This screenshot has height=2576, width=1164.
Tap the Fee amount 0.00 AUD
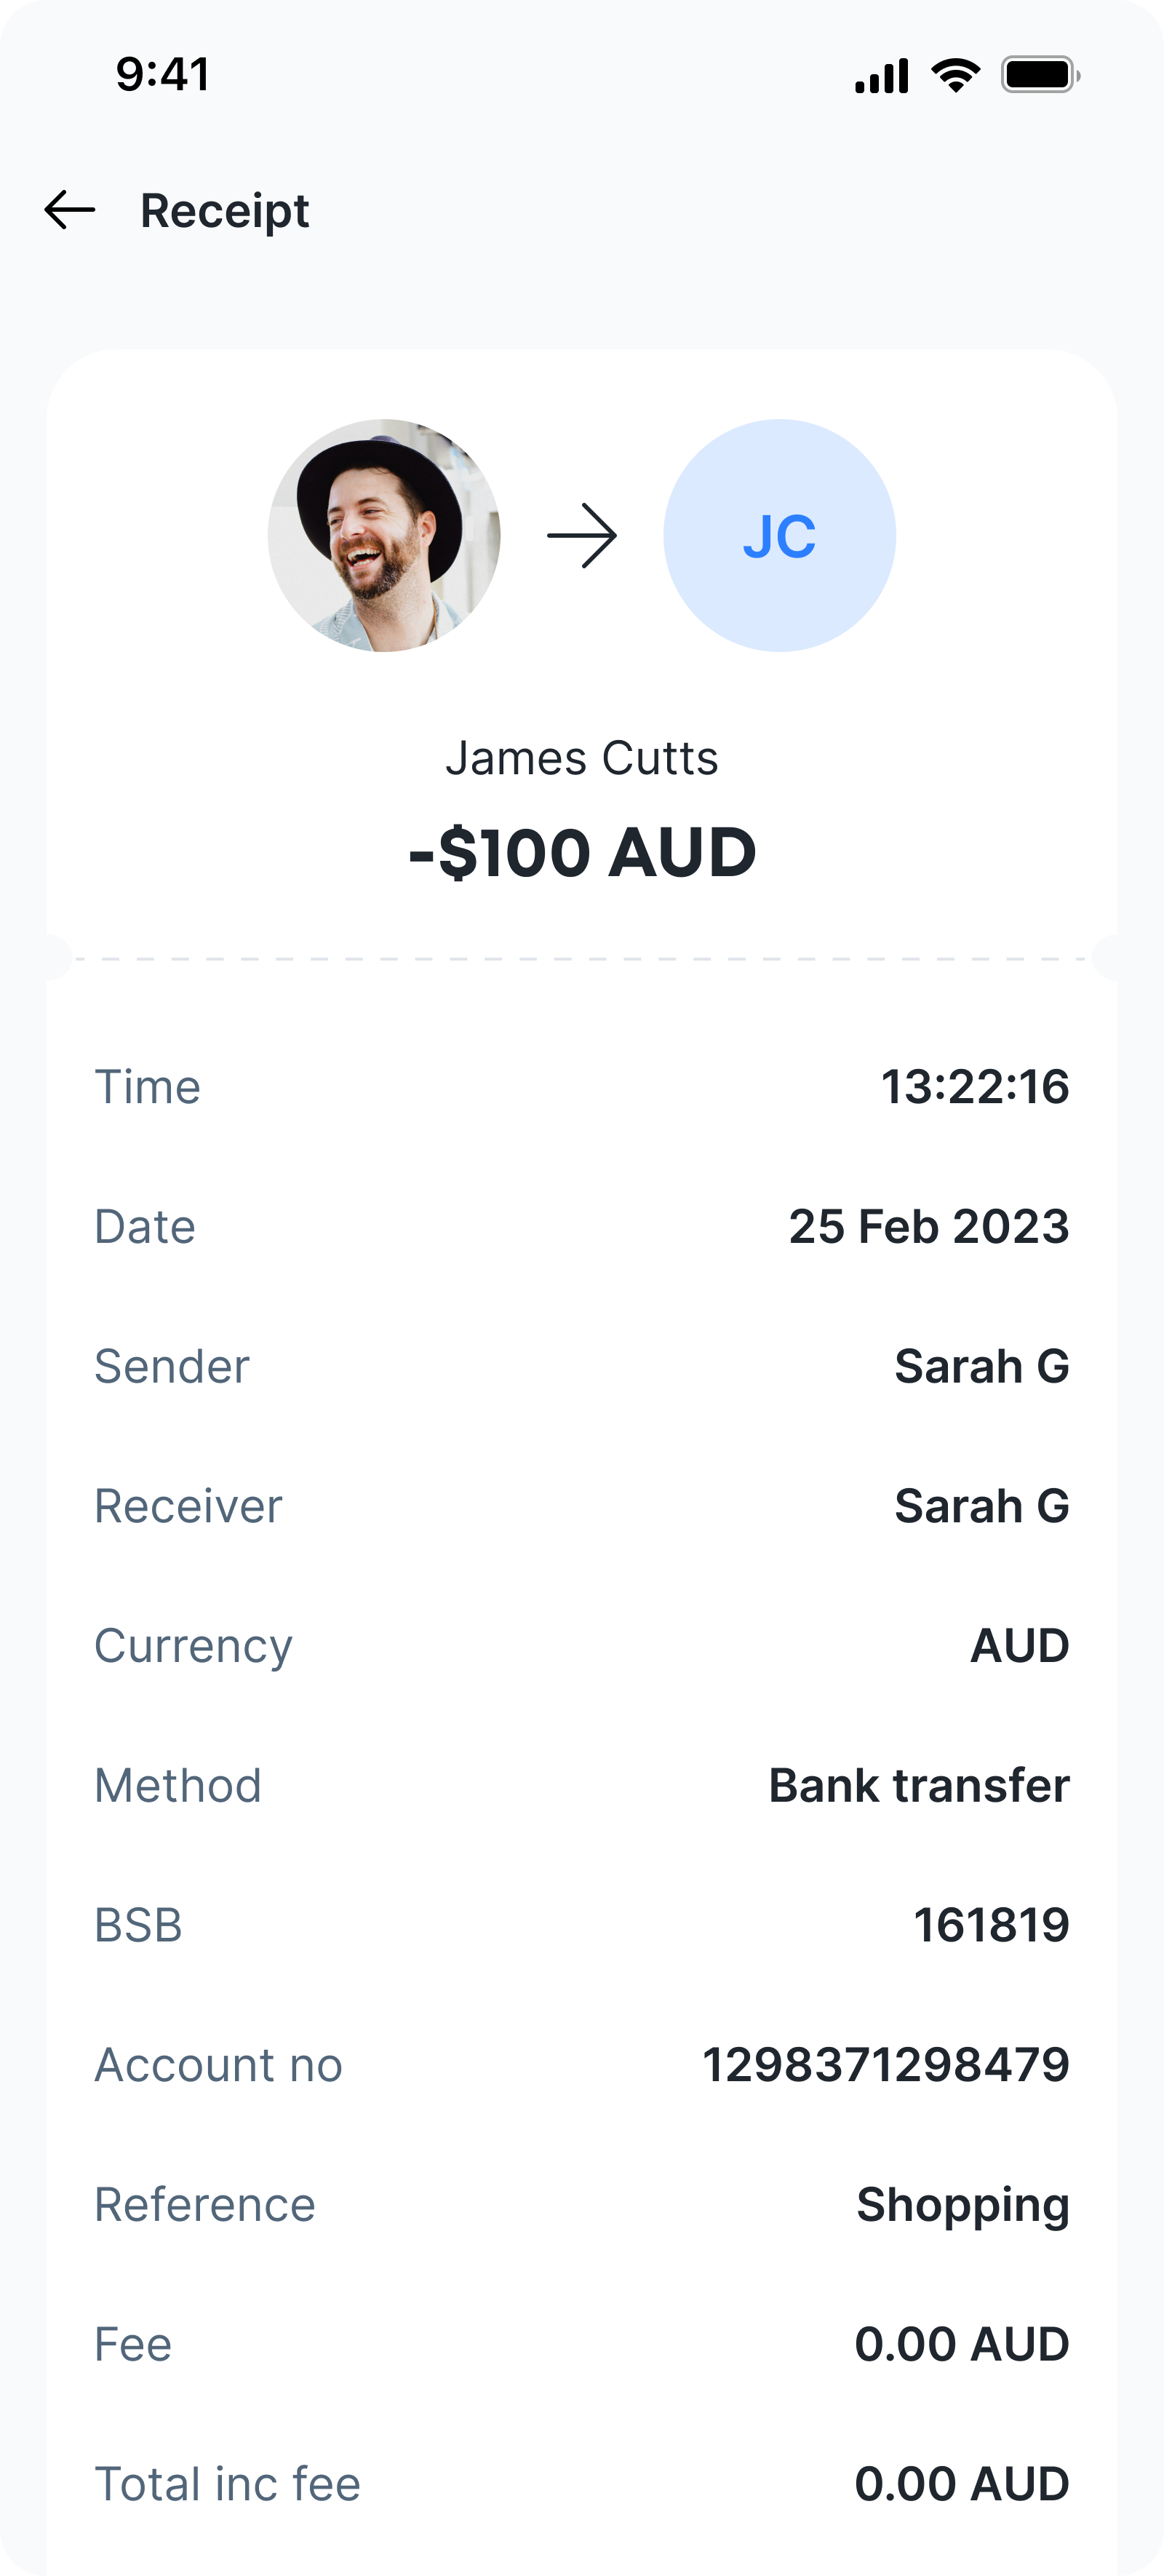962,2345
